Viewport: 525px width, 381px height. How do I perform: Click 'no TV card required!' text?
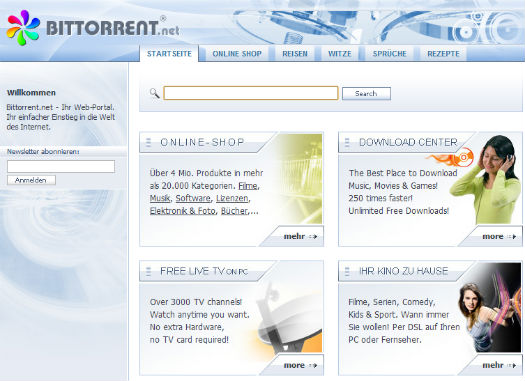coord(189,340)
